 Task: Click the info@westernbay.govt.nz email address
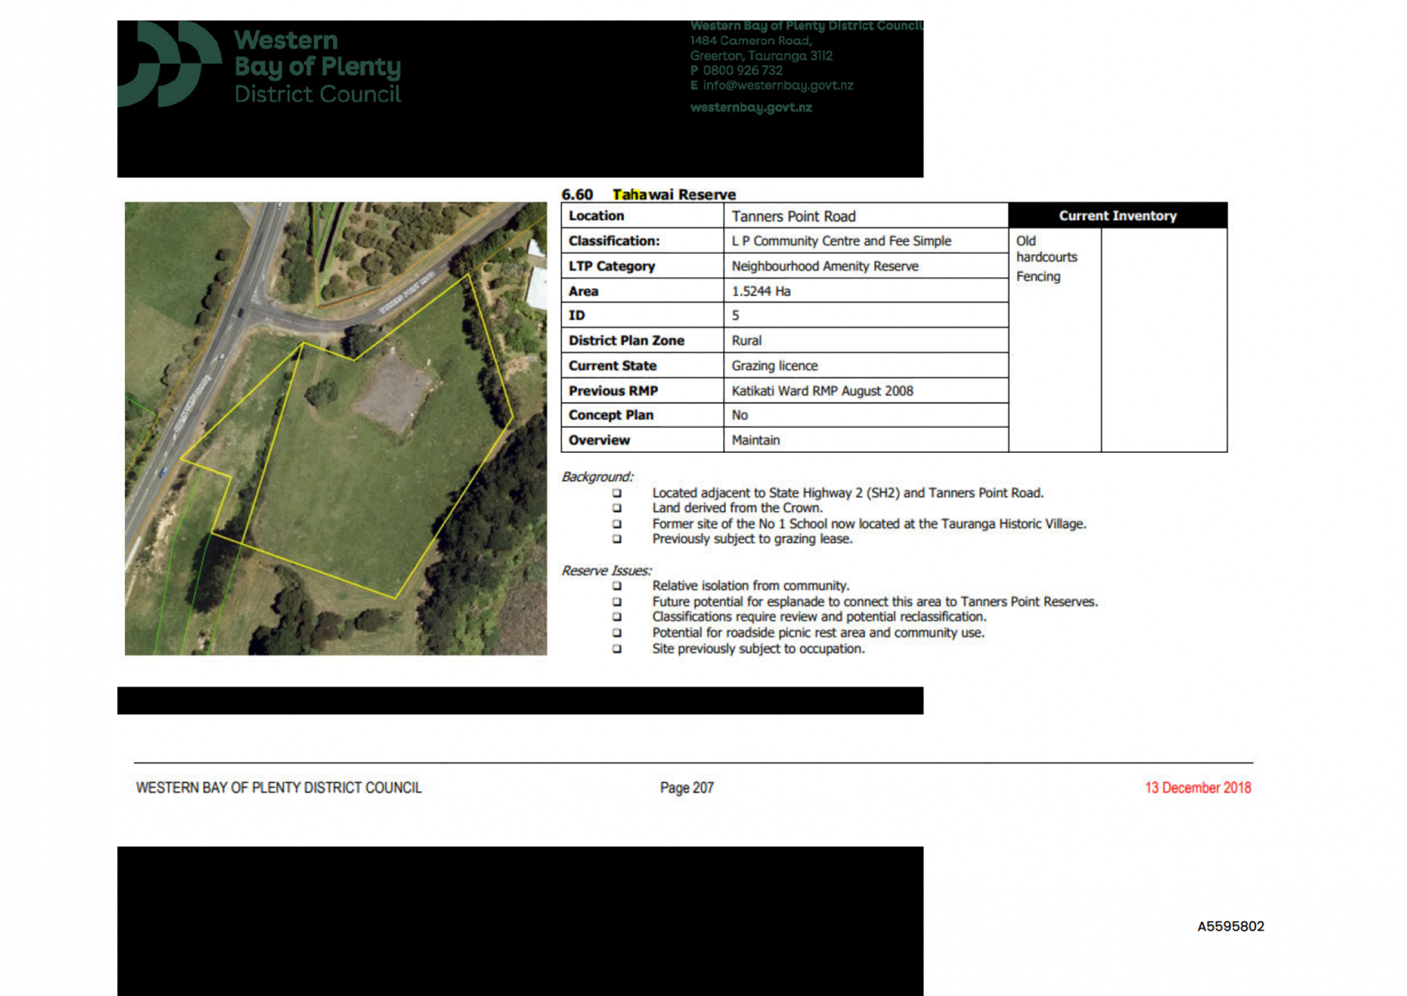click(x=777, y=85)
